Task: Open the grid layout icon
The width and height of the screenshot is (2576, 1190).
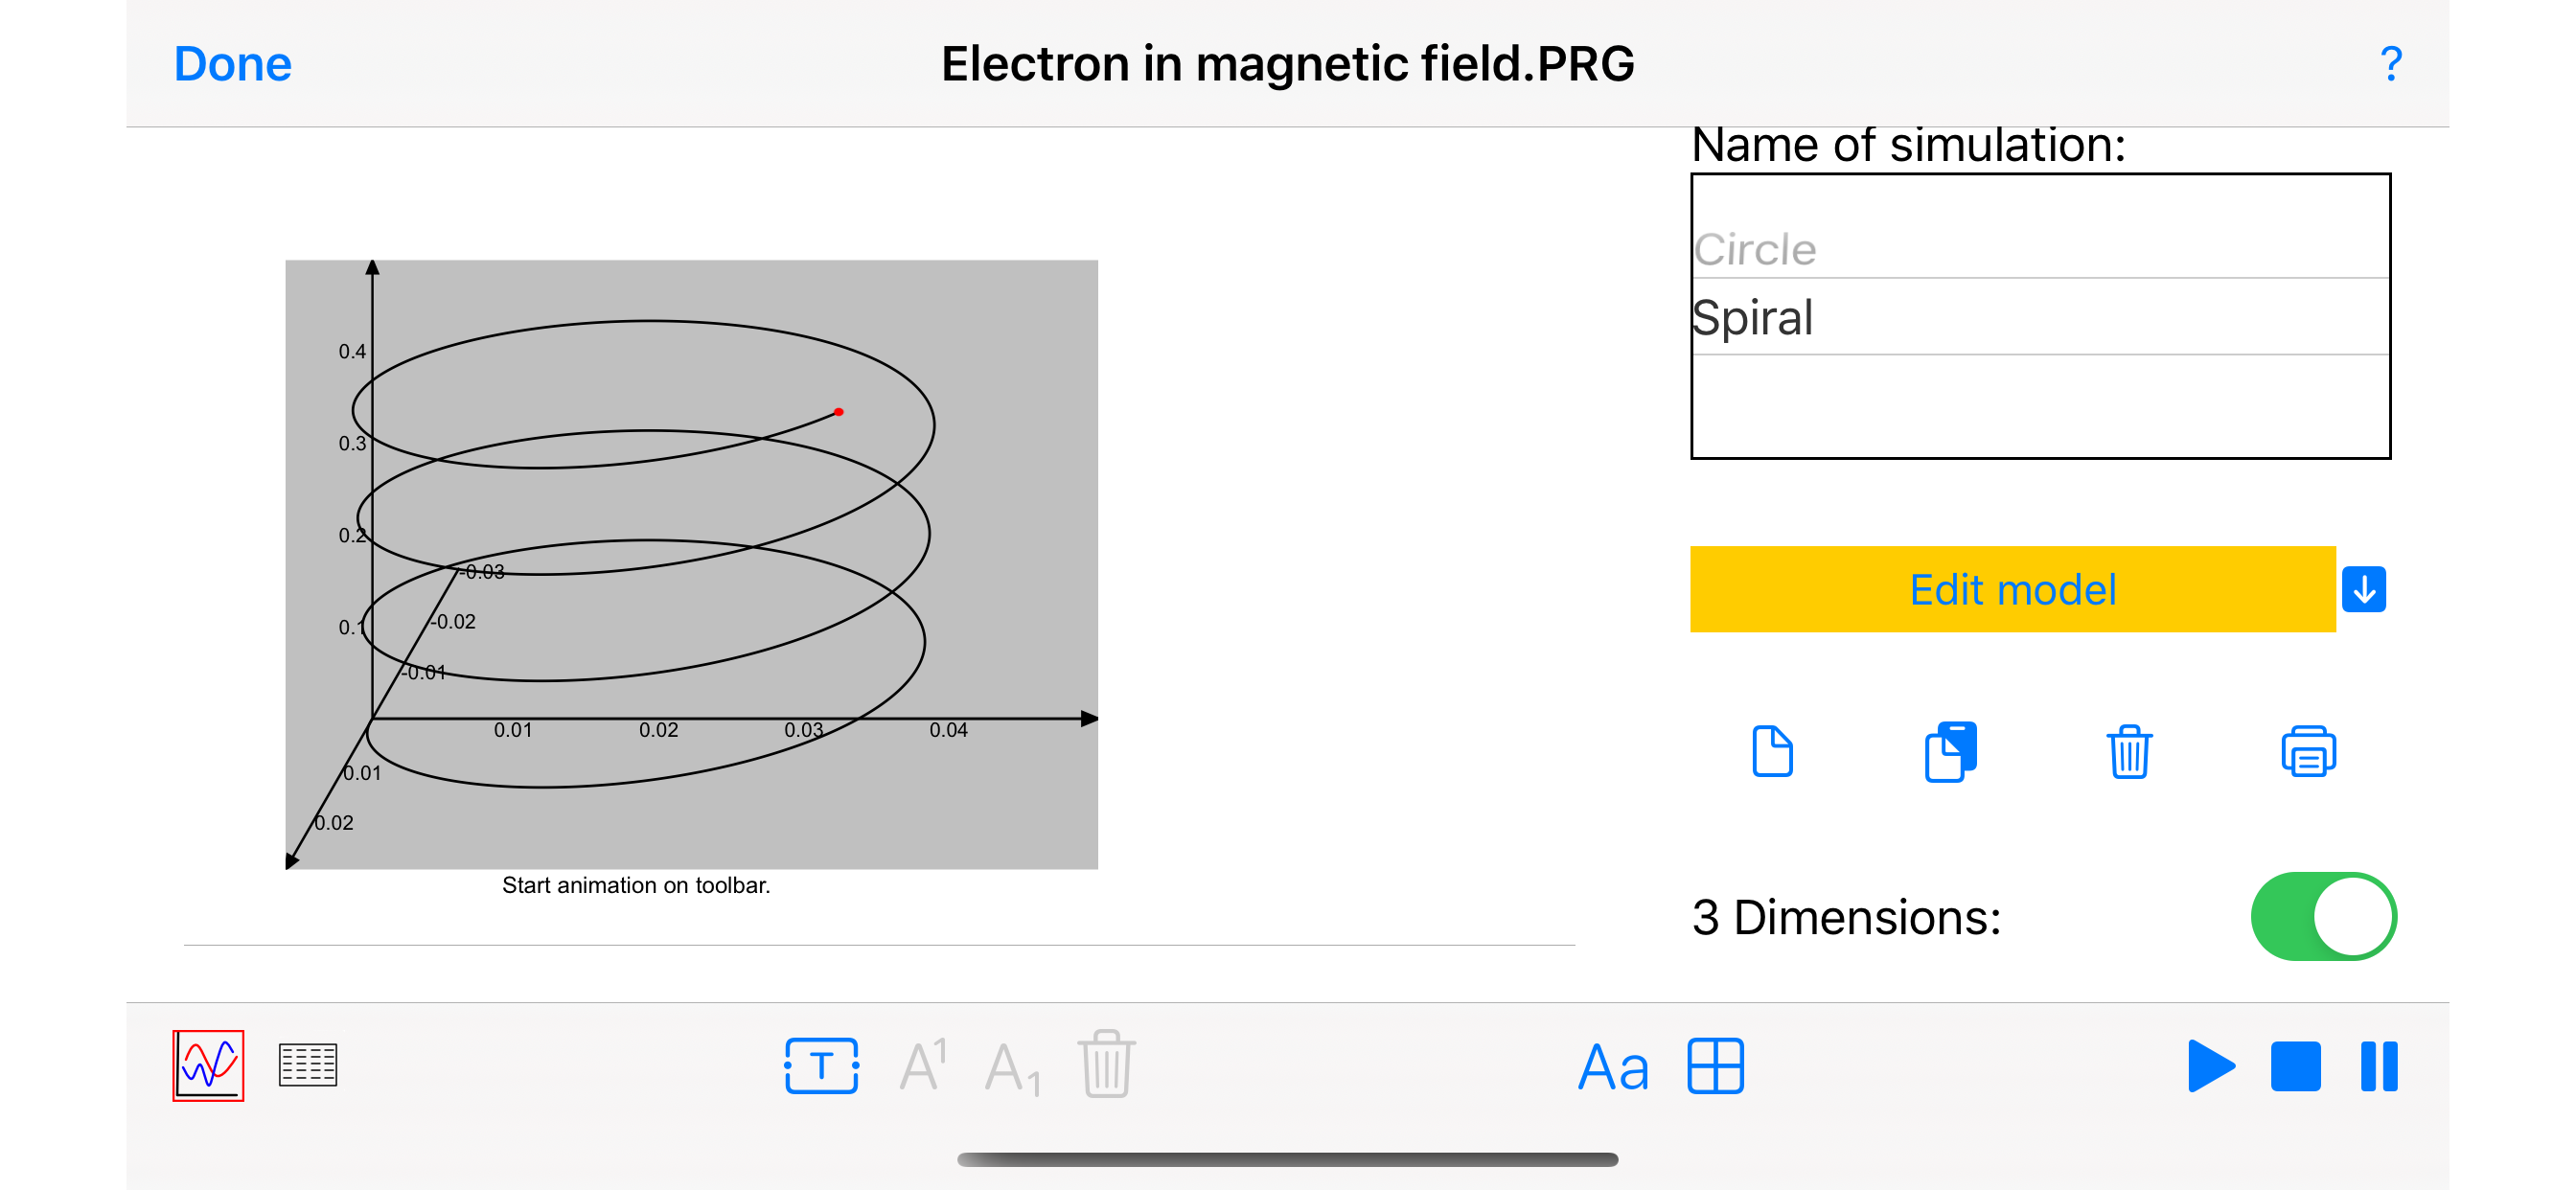Action: [1715, 1066]
